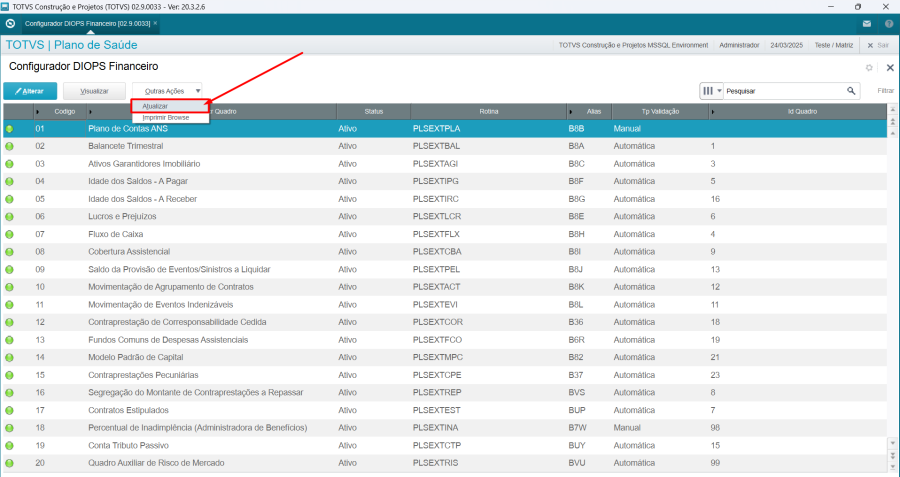This screenshot has width=900, height=477.
Task: Select row Lucros e Prejuízos
Action: 445,216
